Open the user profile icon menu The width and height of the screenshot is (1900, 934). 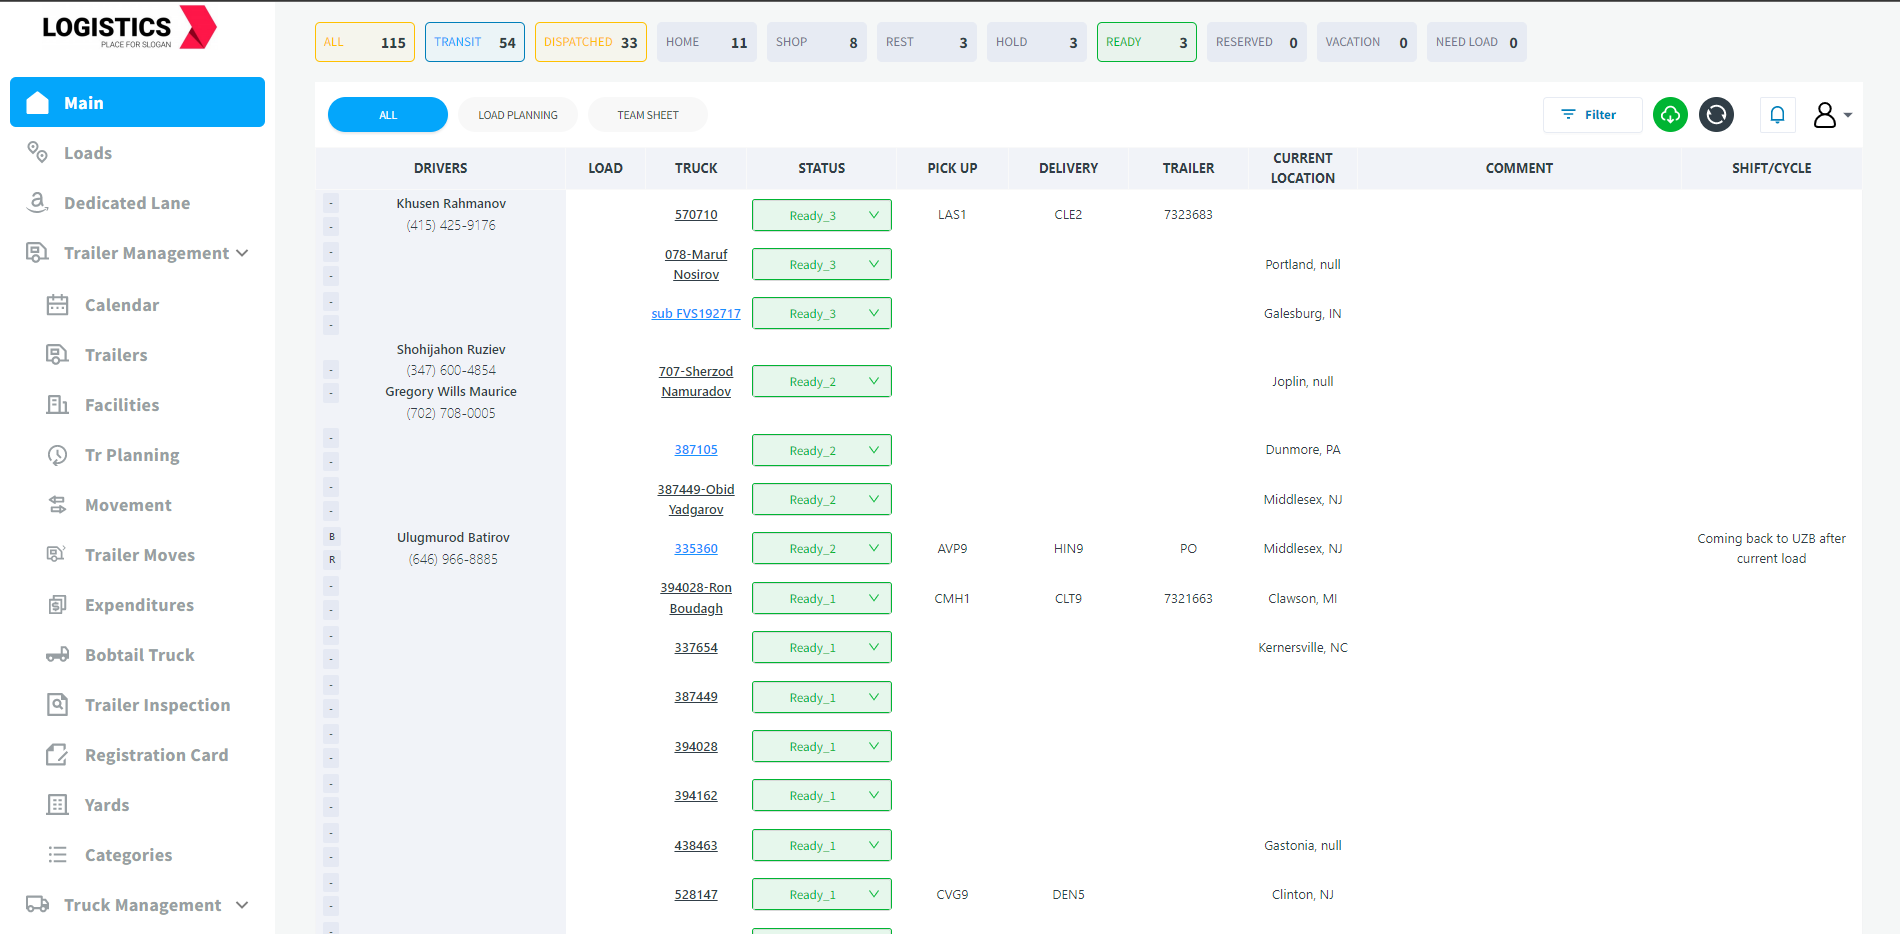[x=1831, y=114]
